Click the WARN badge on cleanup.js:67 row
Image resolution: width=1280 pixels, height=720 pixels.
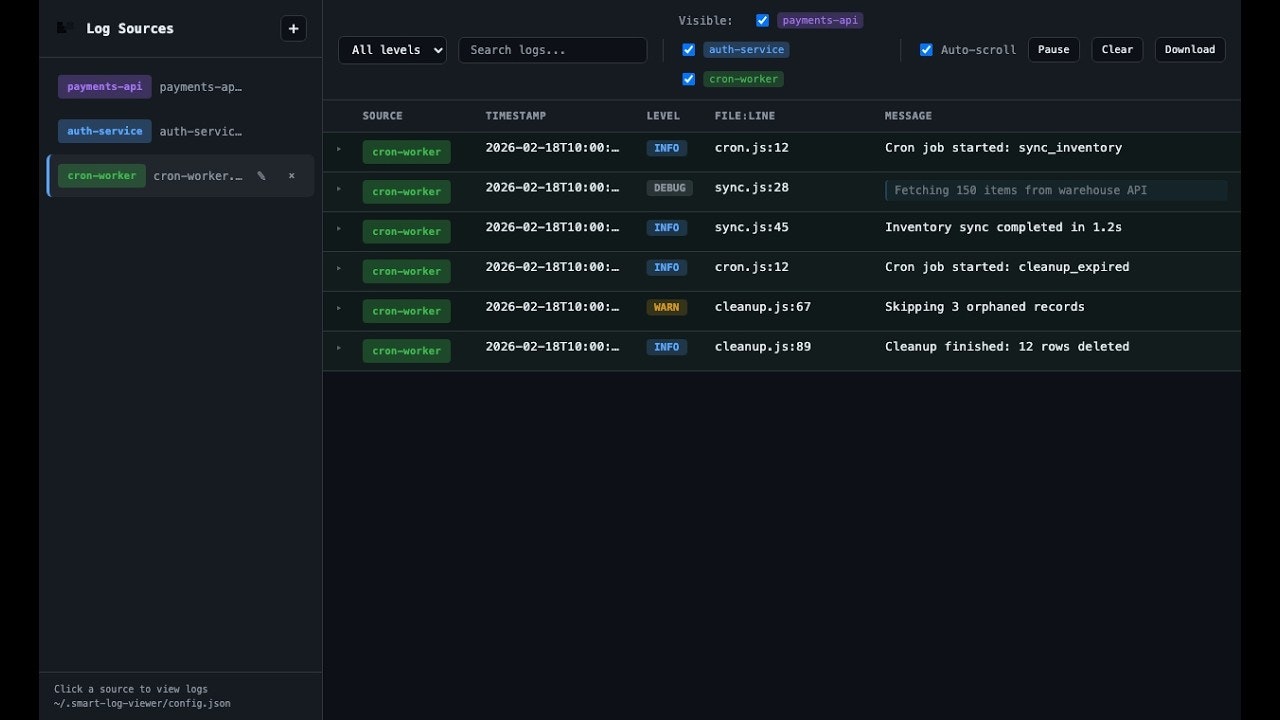pos(666,307)
